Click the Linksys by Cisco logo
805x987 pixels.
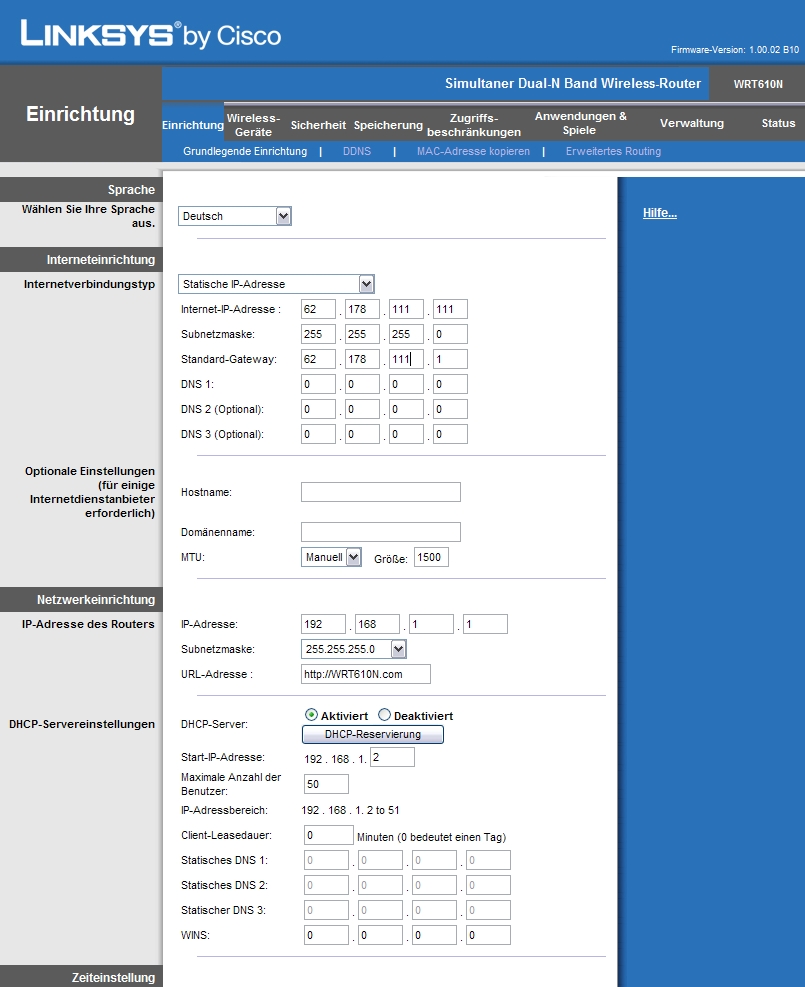[150, 35]
